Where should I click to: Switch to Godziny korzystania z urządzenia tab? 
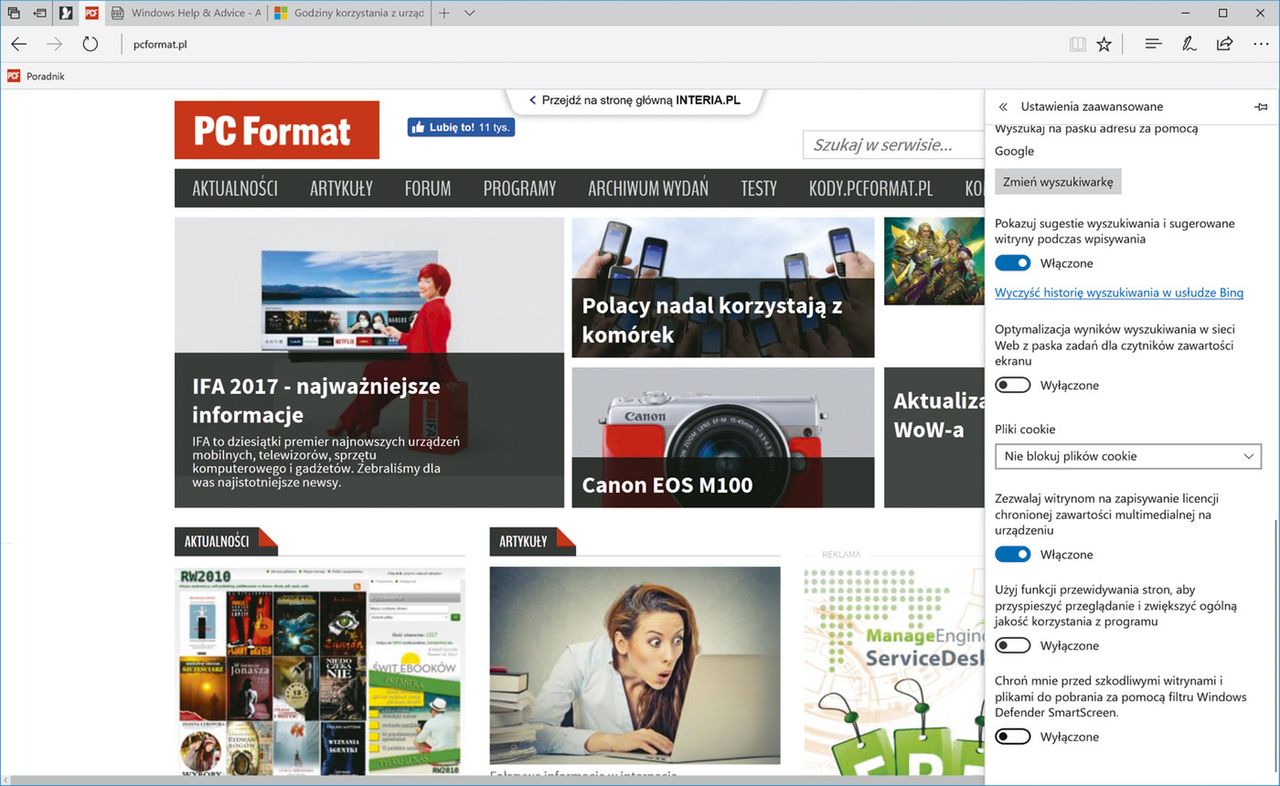pyautogui.click(x=348, y=13)
